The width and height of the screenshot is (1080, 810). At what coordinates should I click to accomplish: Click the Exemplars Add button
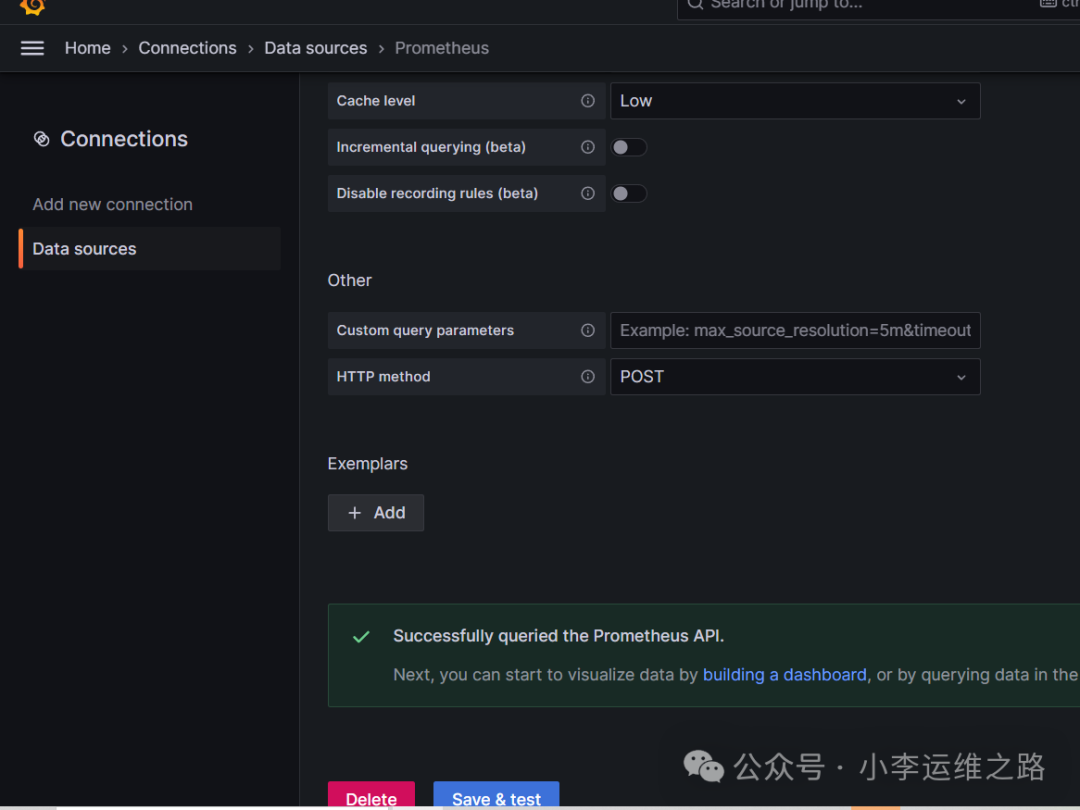point(375,512)
